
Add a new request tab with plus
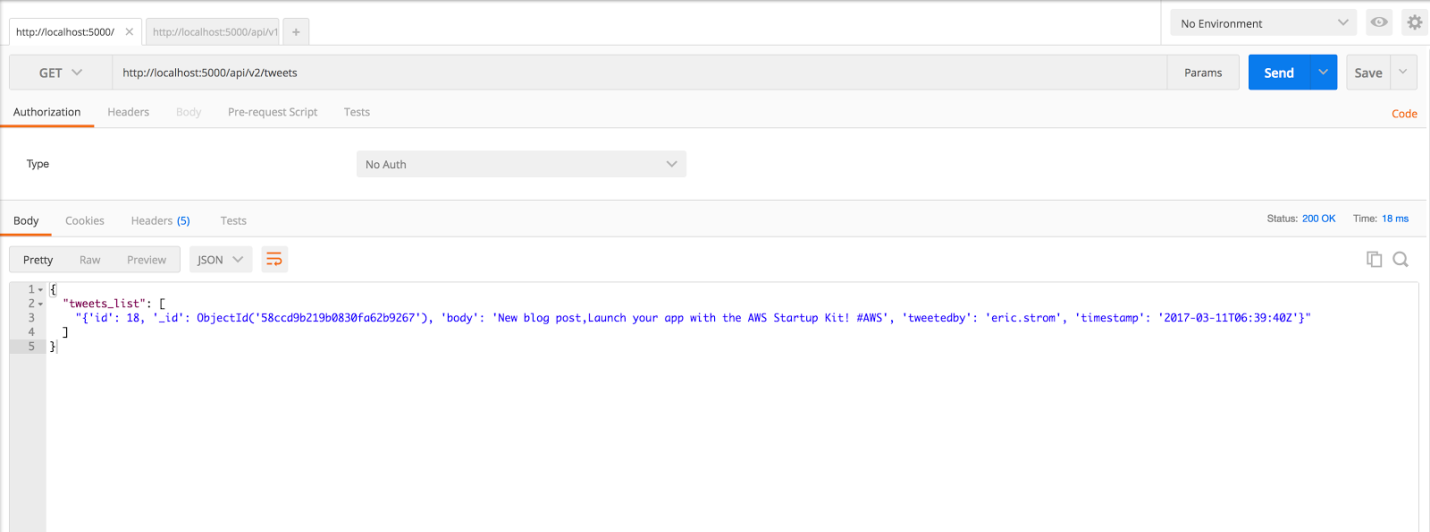[x=296, y=32]
